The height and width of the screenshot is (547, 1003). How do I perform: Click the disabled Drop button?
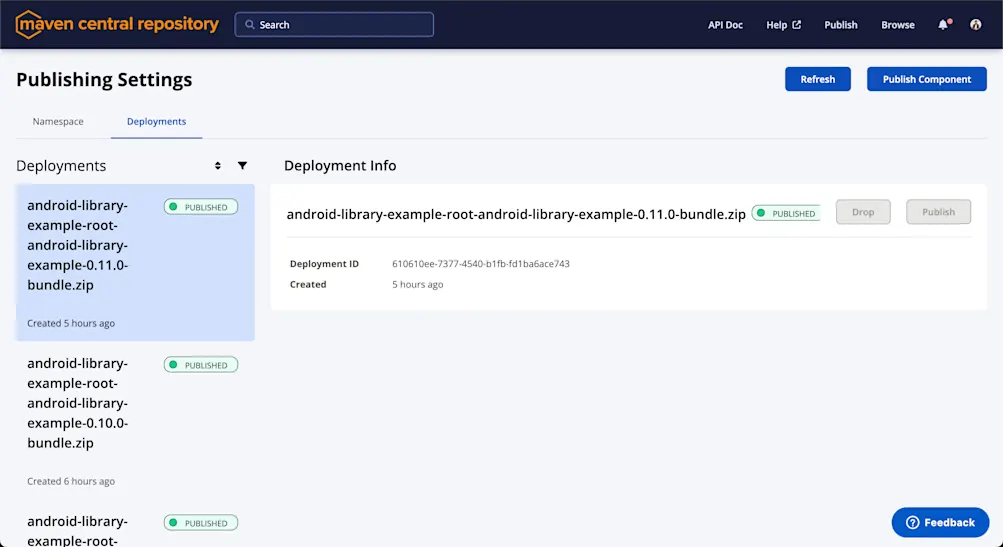point(863,212)
